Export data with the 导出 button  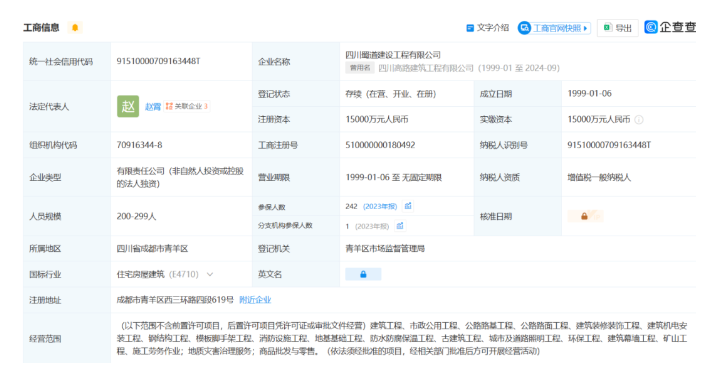[618, 28]
